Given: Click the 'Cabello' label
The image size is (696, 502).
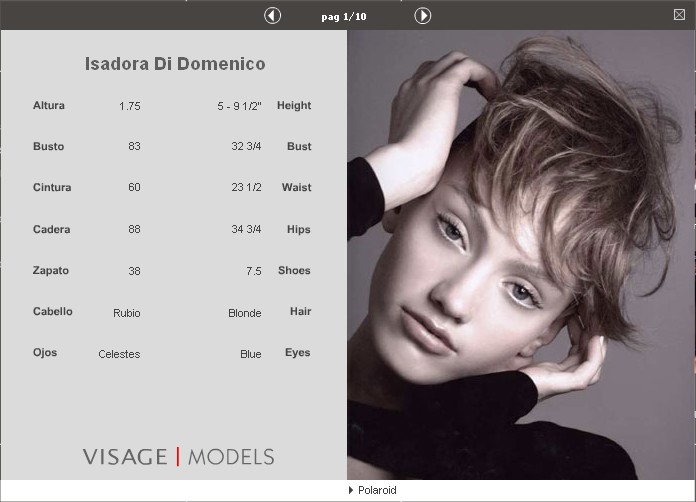Looking at the screenshot, I should tap(52, 311).
